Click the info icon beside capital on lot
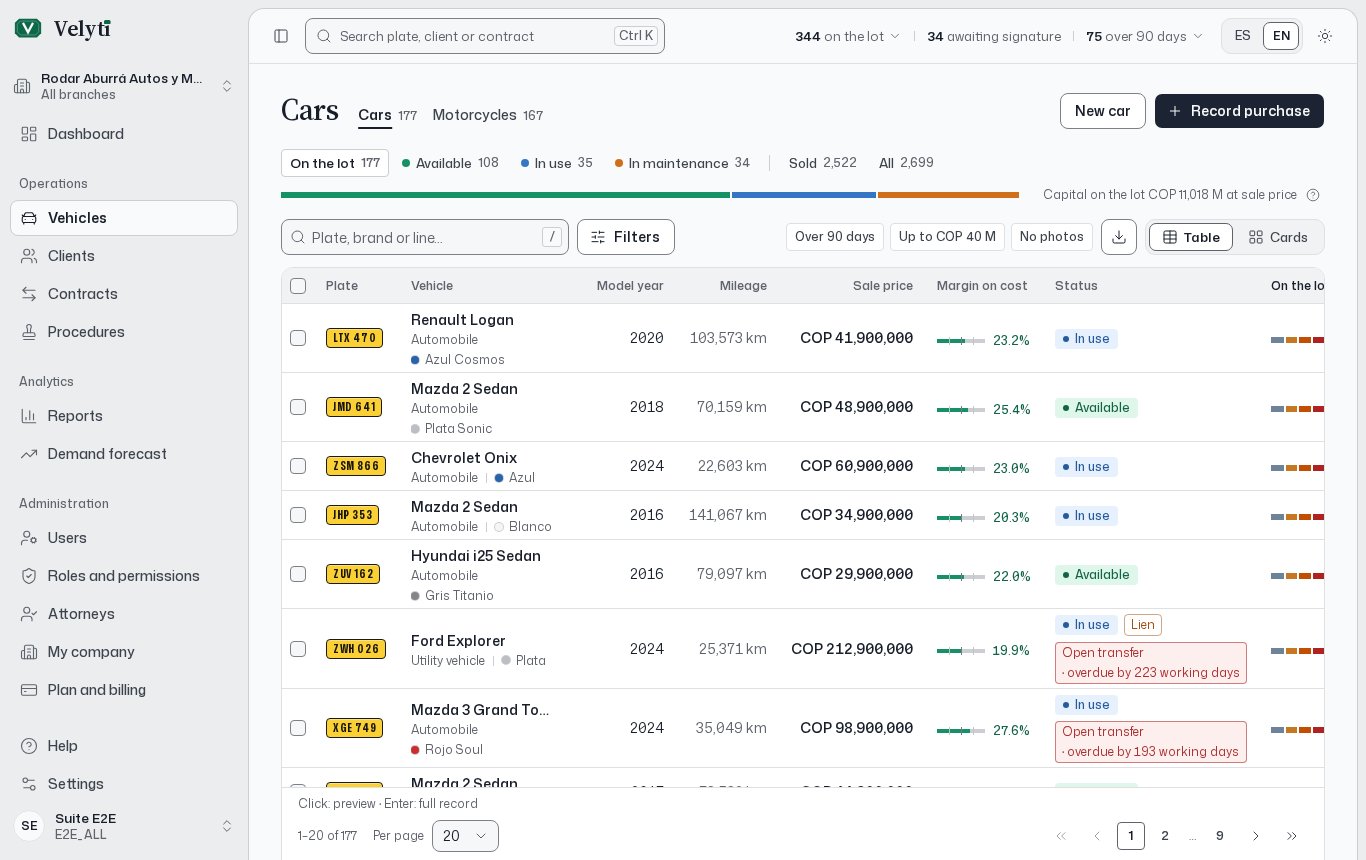The width and height of the screenshot is (1366, 860). 1313,195
